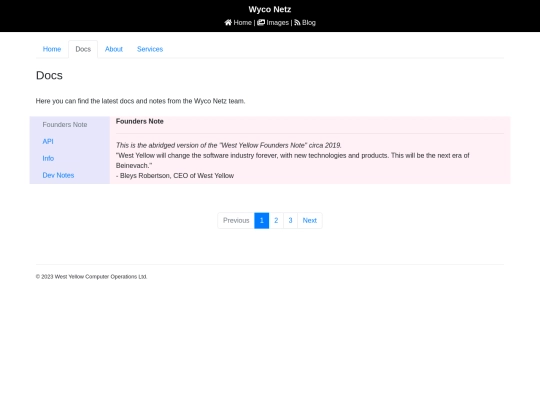Click the Next pagination button
Screen dimensions: 540x405
(x=310, y=220)
